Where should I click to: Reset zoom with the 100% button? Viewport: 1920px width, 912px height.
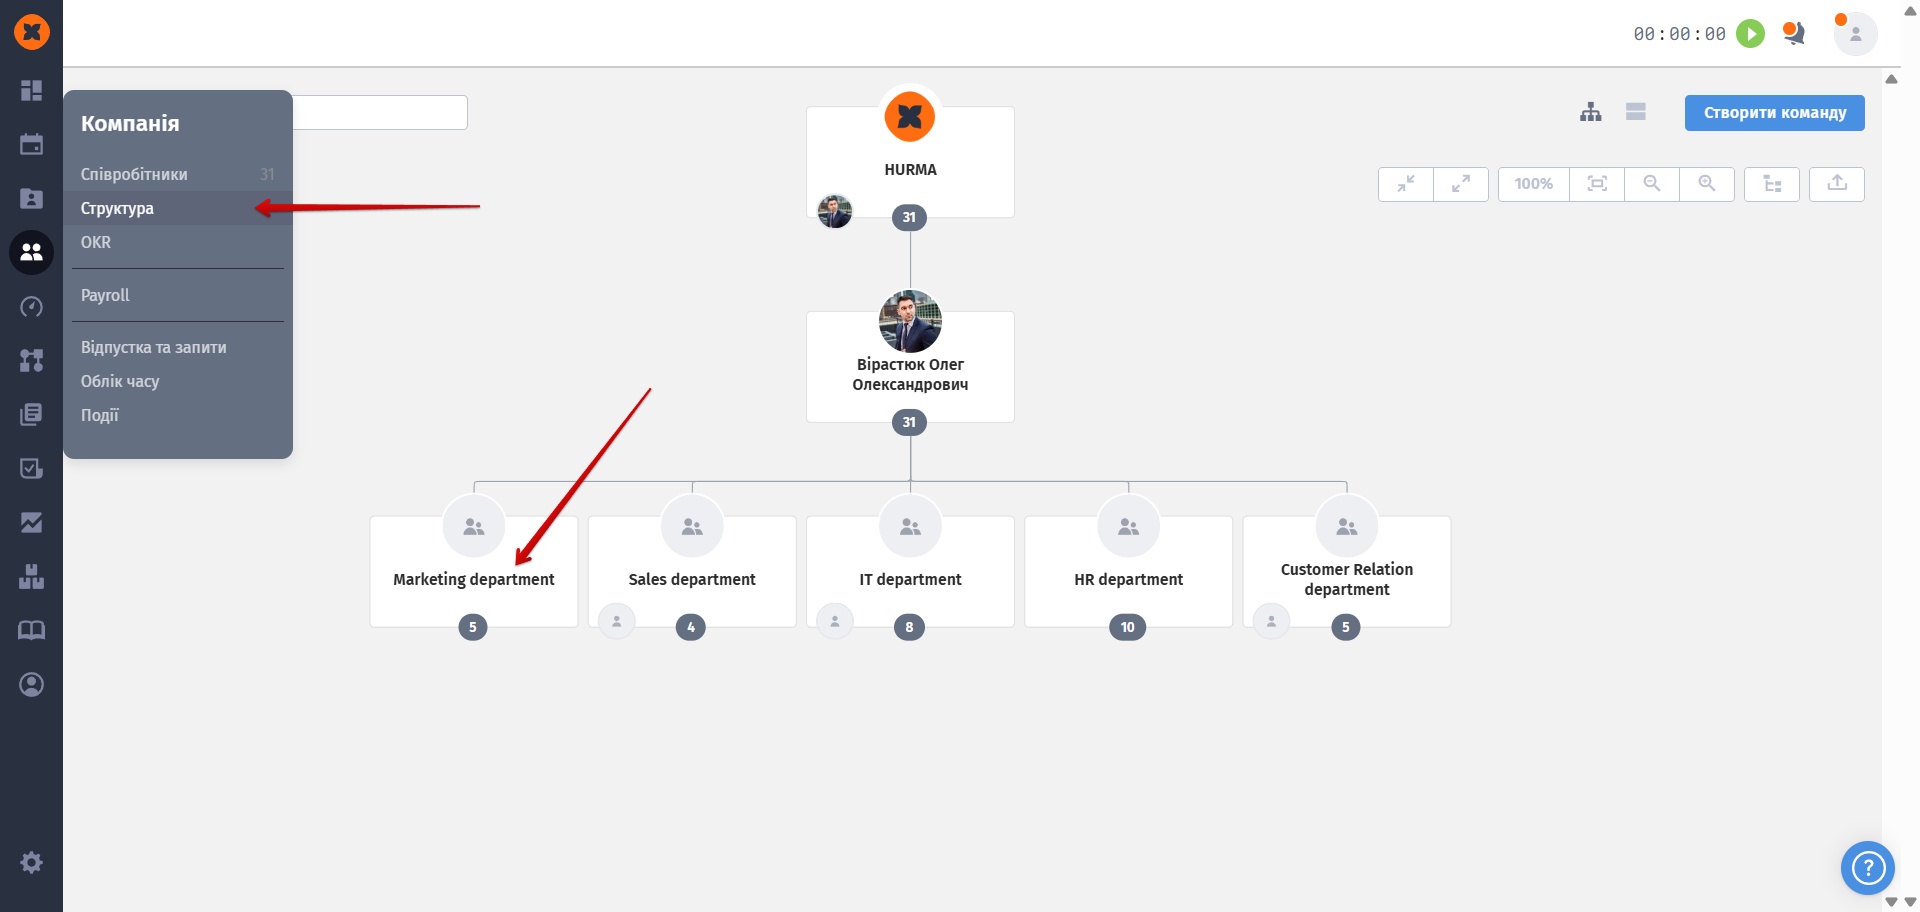click(1533, 184)
